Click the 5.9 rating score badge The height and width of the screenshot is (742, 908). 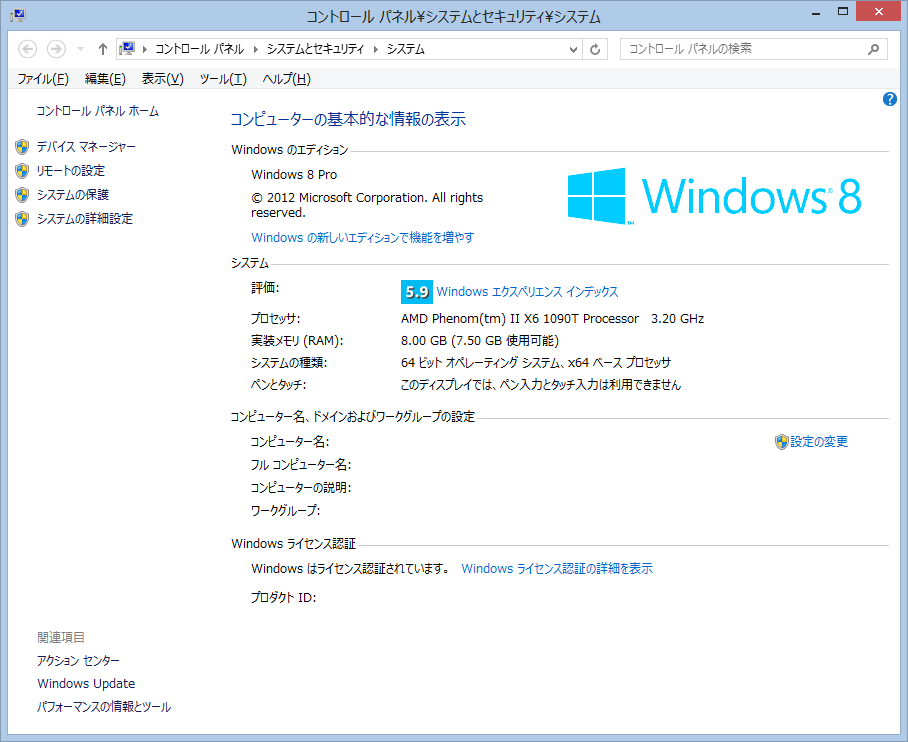tap(416, 292)
